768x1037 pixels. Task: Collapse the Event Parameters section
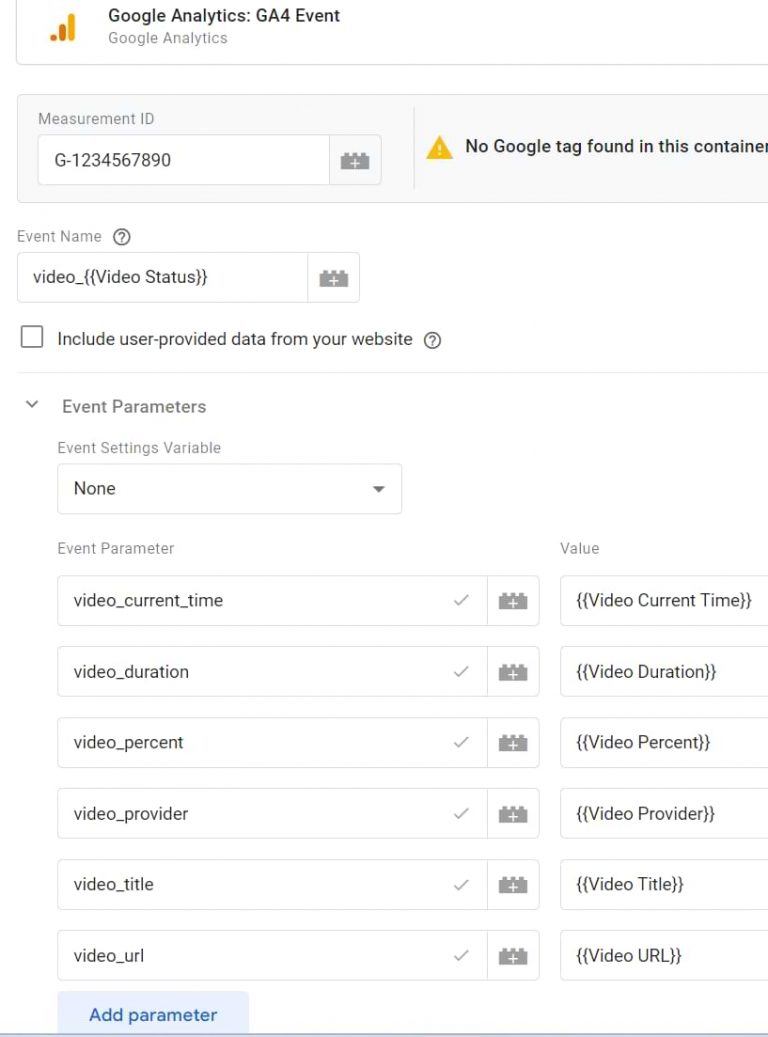31,406
